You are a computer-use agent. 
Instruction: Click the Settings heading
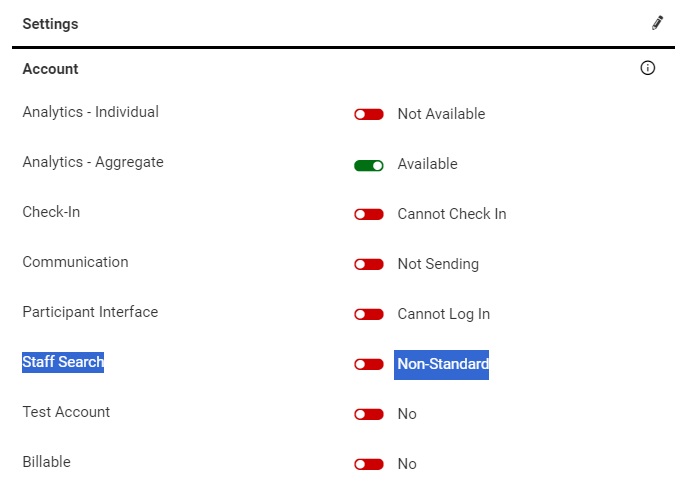click(x=50, y=24)
